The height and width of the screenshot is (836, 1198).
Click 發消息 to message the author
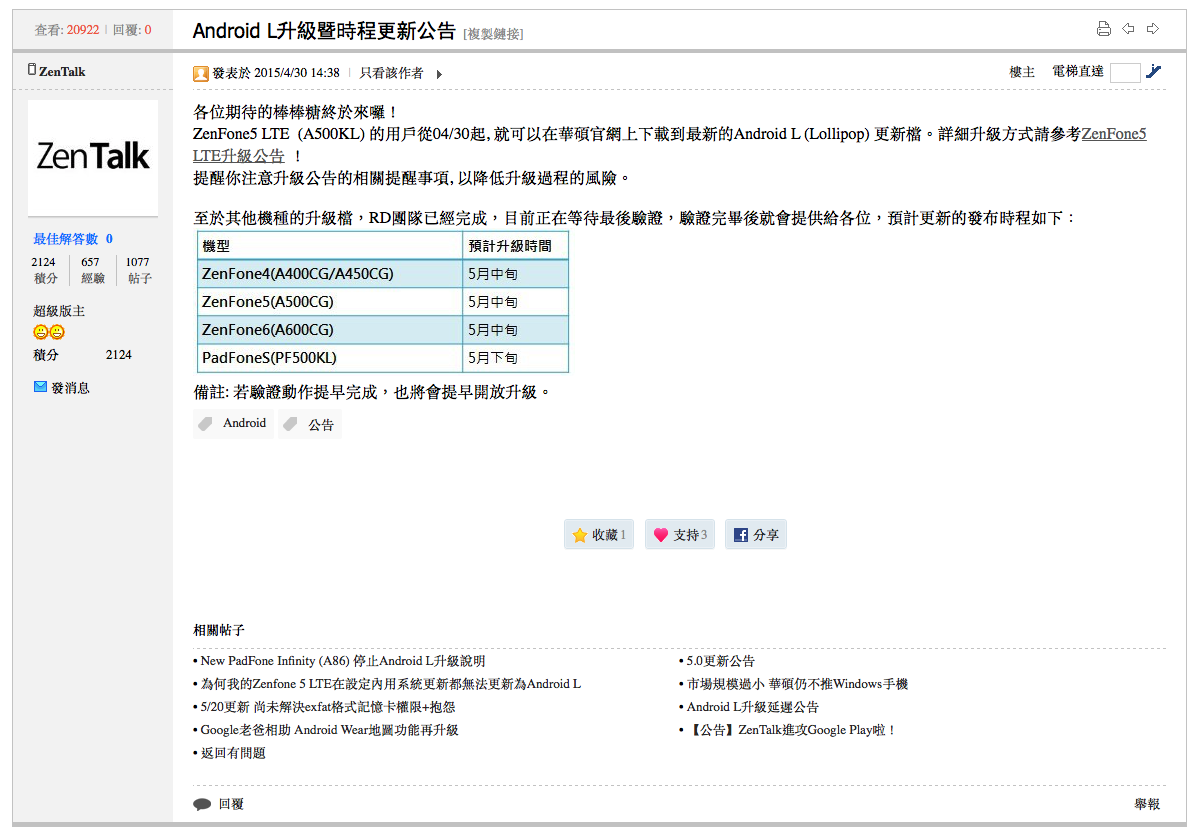(x=70, y=388)
